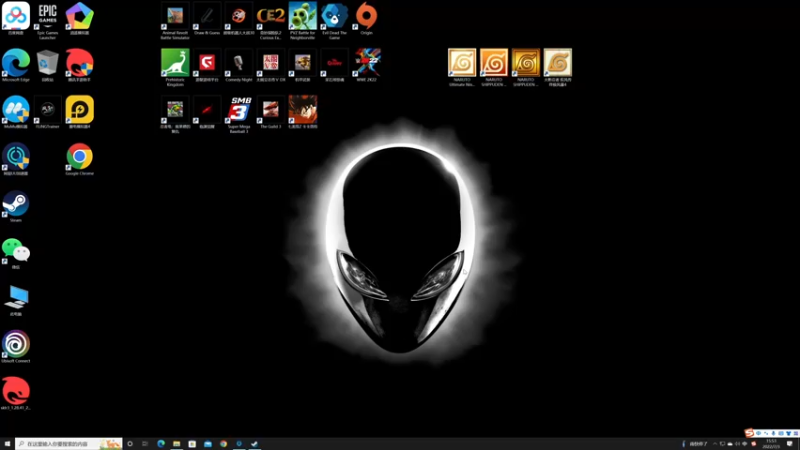Launch PVZ Battle for Neighborville
This screenshot has height=450, width=800.
pos(303,20)
